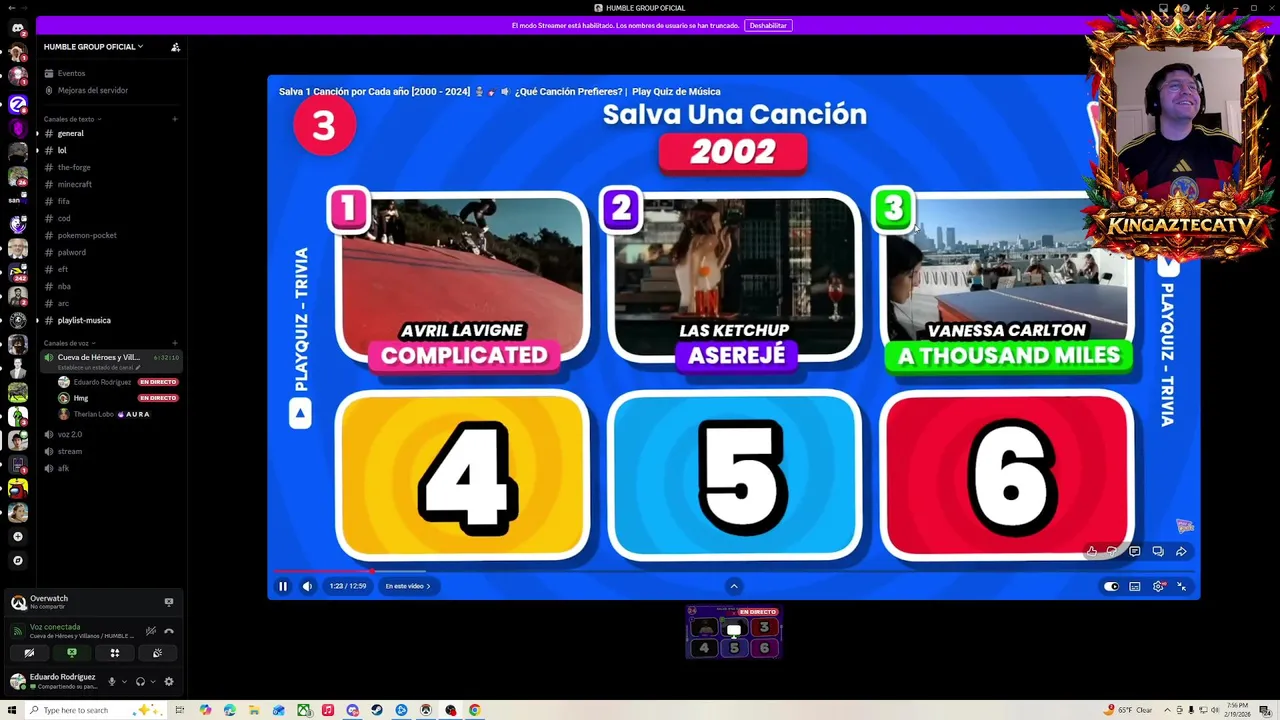Viewport: 1280px width, 720px height.
Task: Mute the video player volume icon
Action: (x=307, y=586)
